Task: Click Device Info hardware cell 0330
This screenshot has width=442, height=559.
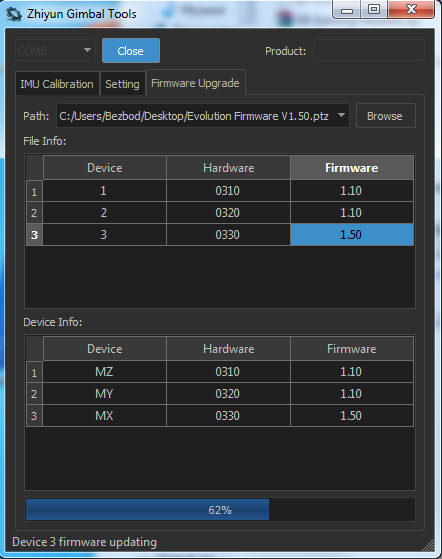Action: [228, 416]
